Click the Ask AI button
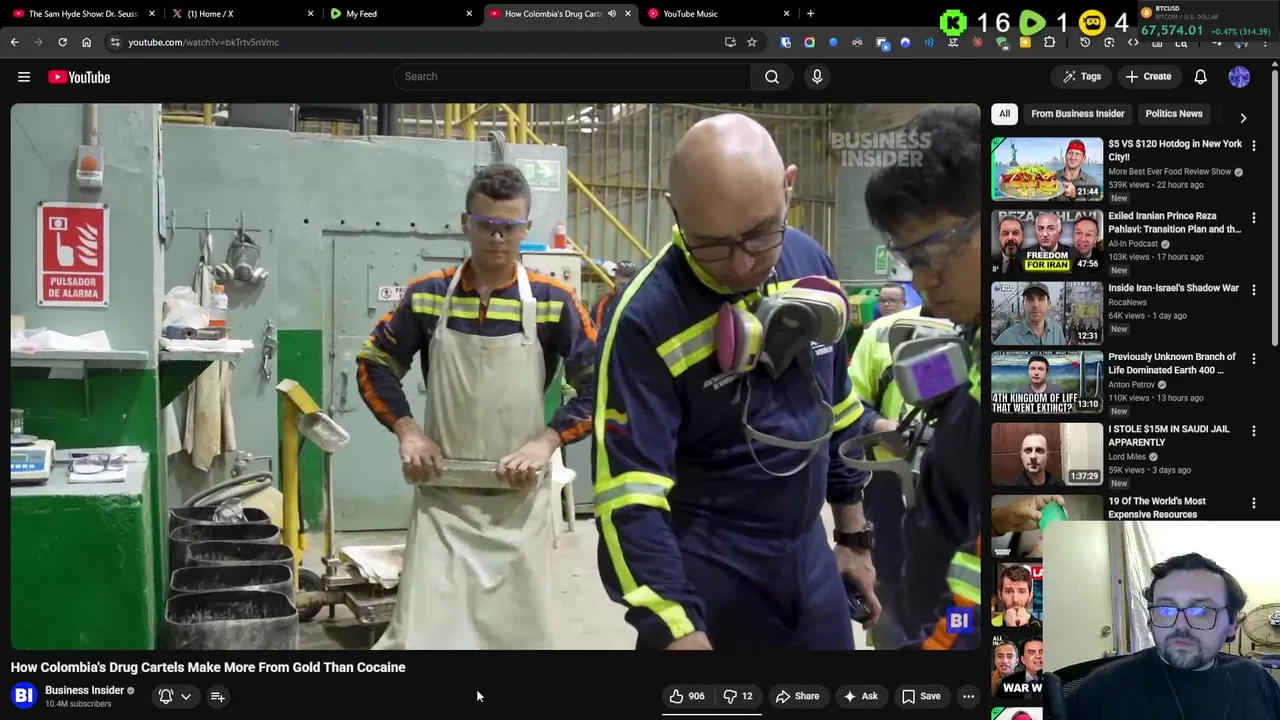The height and width of the screenshot is (720, 1280). 860,696
